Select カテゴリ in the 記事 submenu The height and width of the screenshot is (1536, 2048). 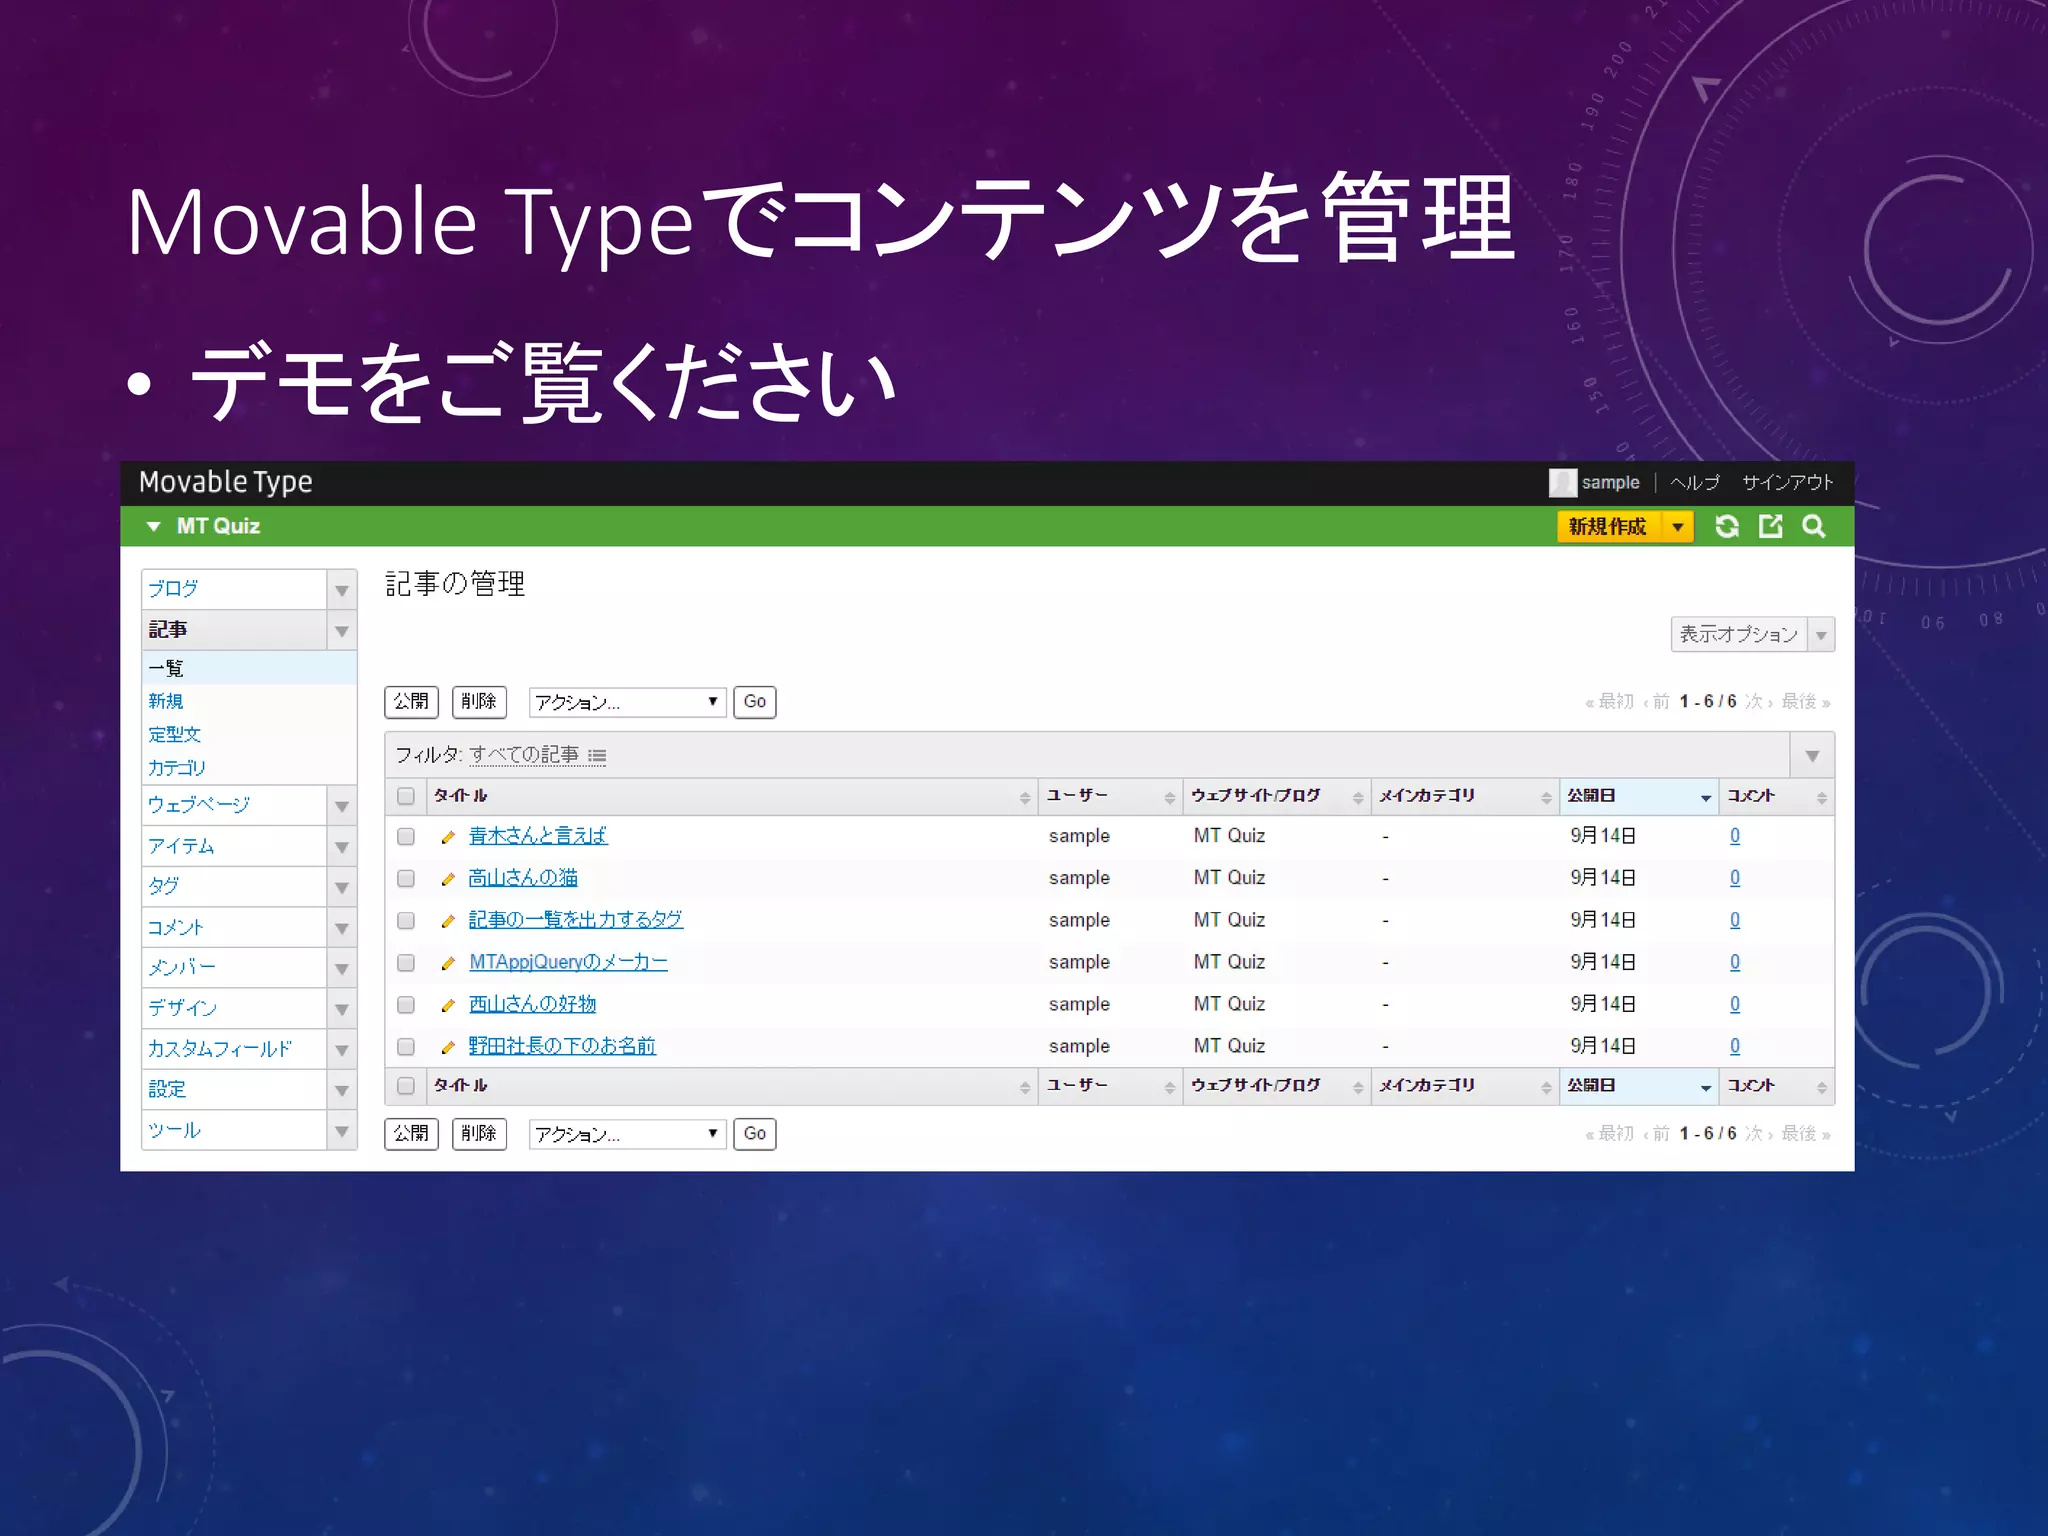pos(177,767)
